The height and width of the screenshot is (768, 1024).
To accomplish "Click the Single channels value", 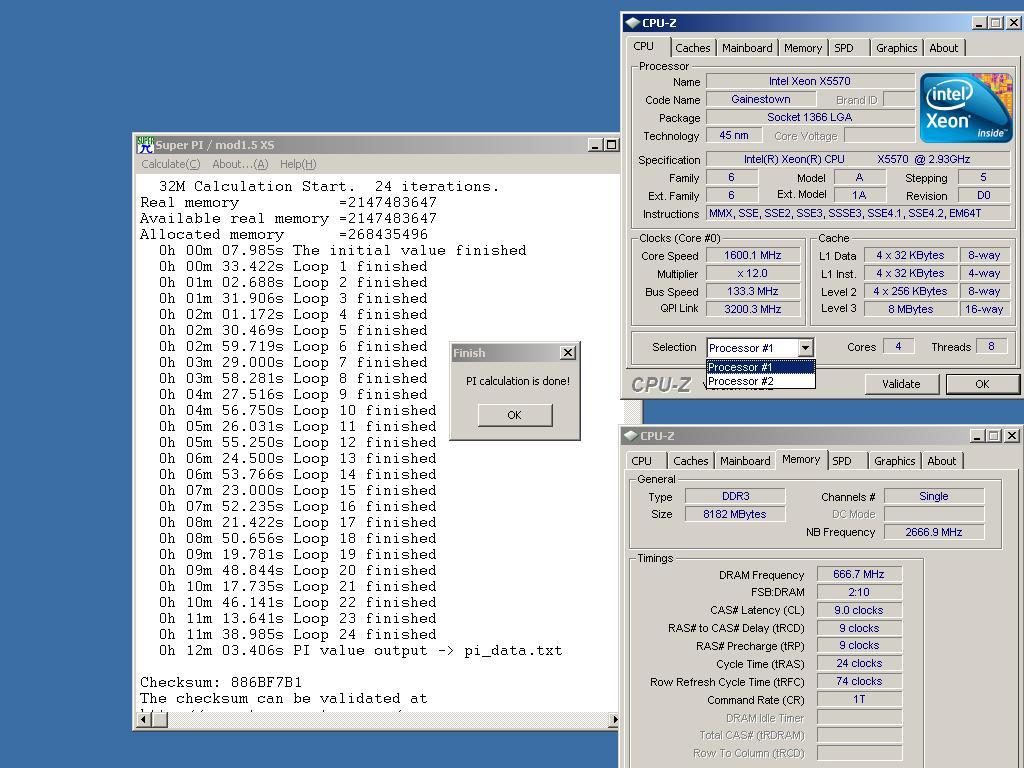I will (934, 496).
